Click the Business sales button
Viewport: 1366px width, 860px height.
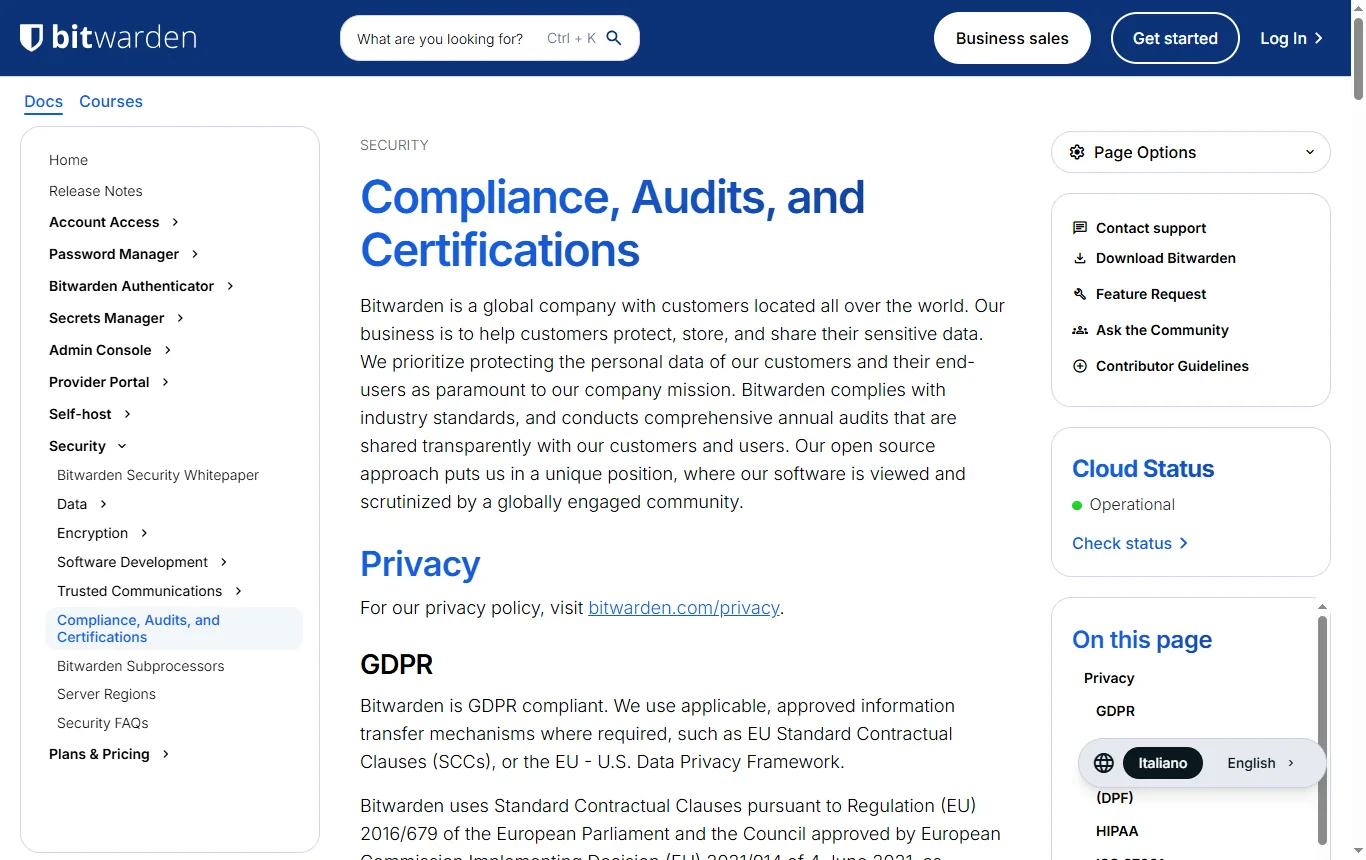pyautogui.click(x=1012, y=38)
